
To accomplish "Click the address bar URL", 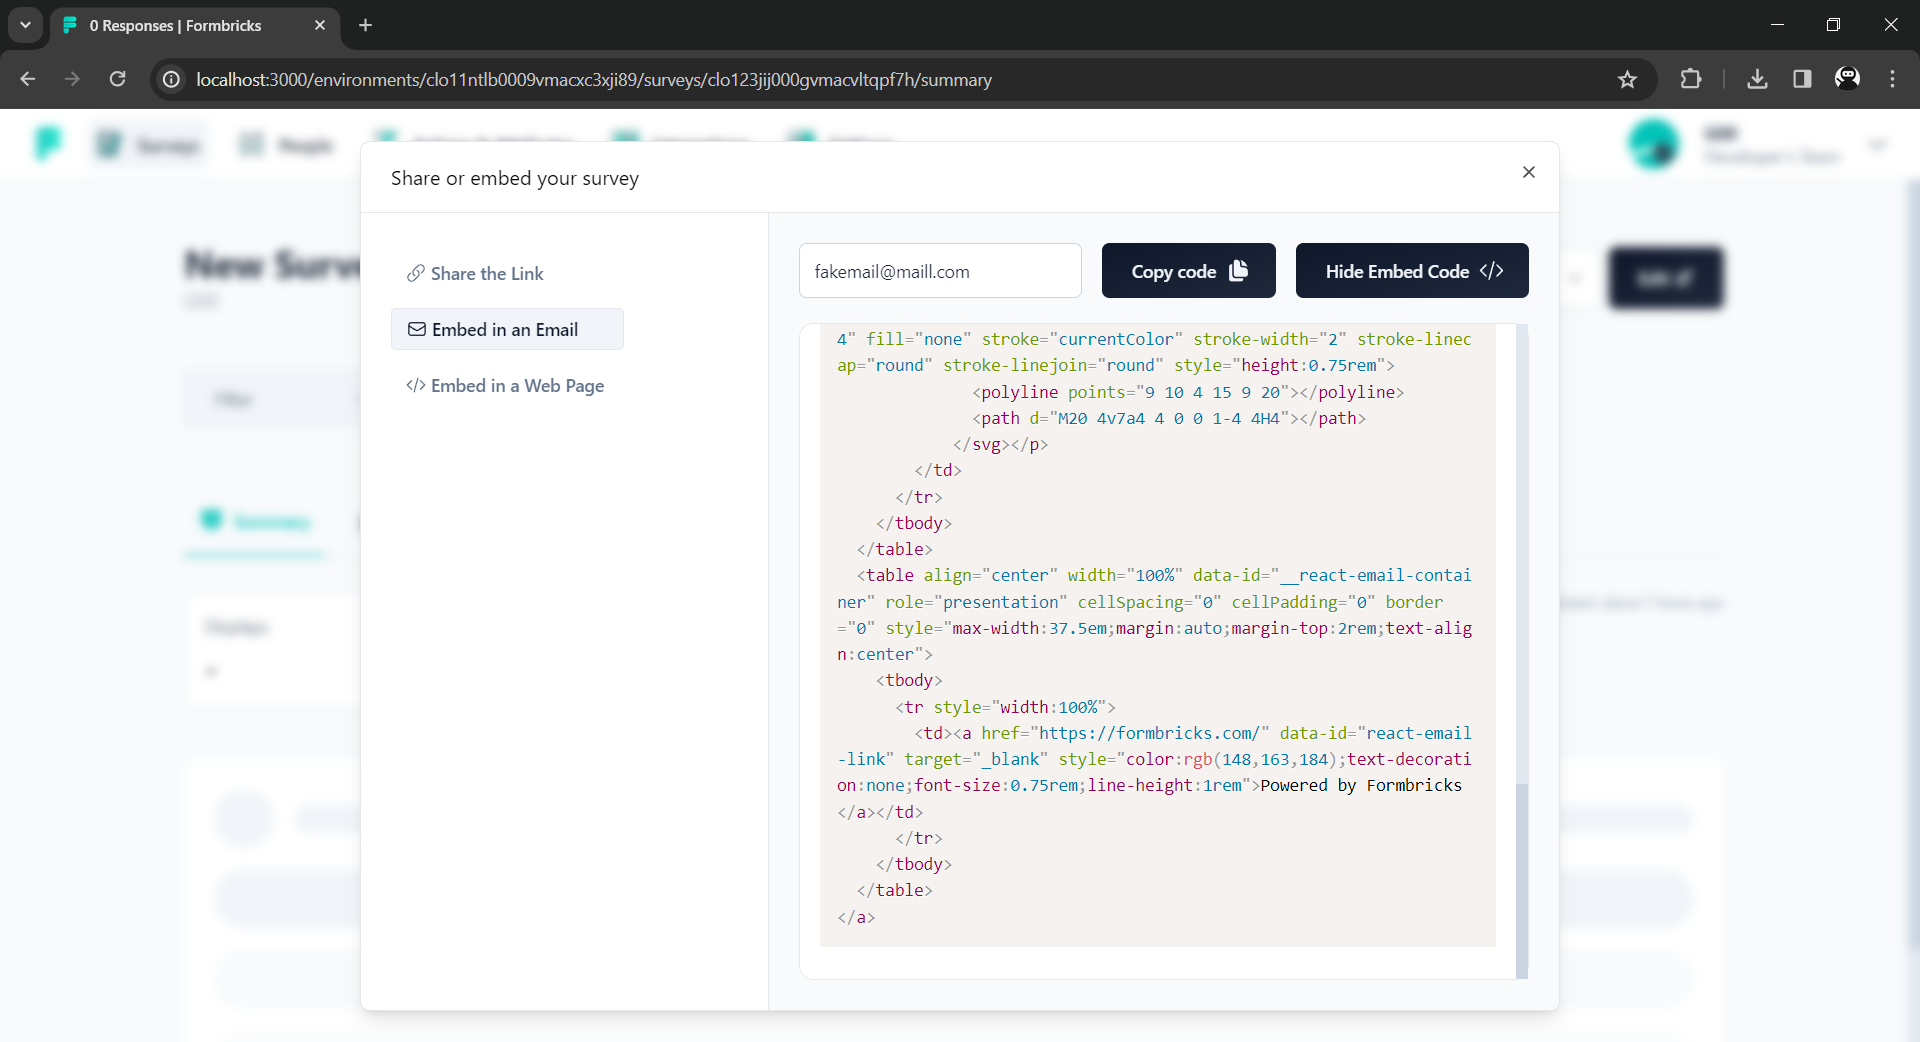I will point(594,79).
